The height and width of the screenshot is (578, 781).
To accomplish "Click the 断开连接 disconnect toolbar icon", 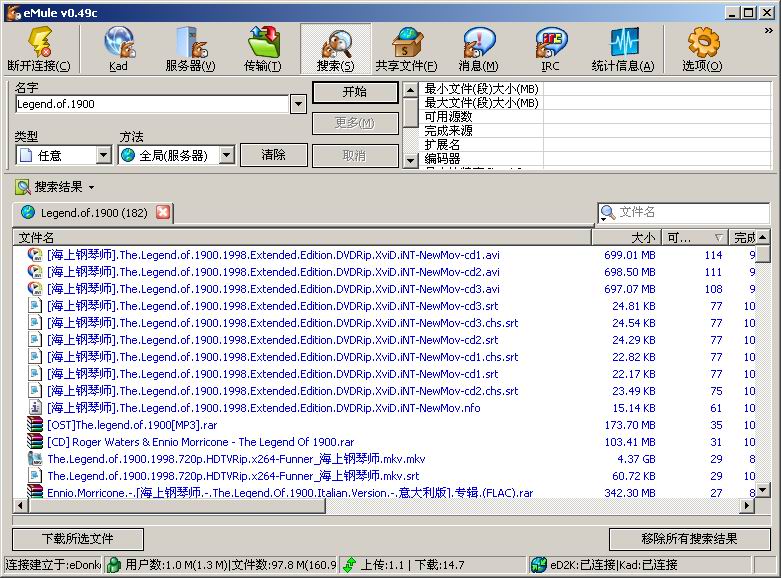I will tap(39, 49).
